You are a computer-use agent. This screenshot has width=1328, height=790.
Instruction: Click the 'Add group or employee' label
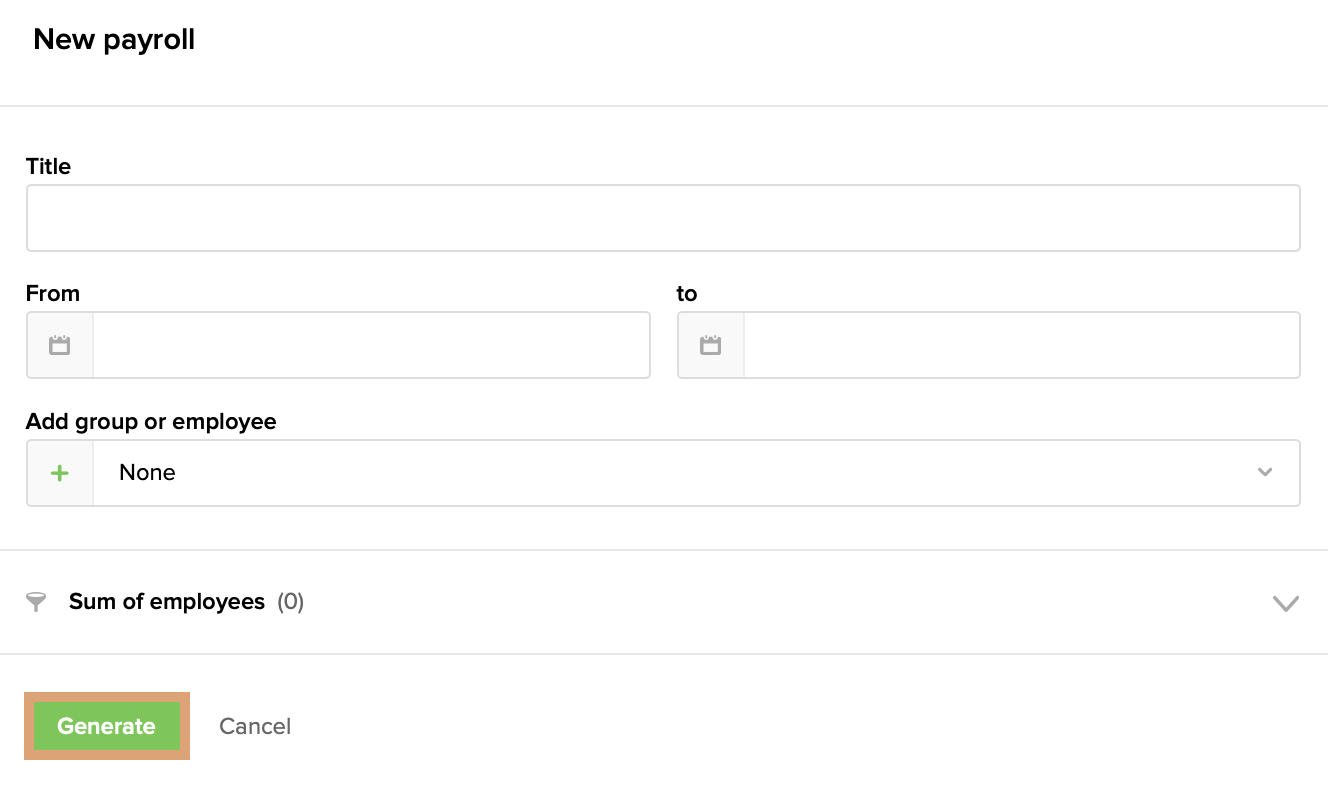[x=151, y=422]
